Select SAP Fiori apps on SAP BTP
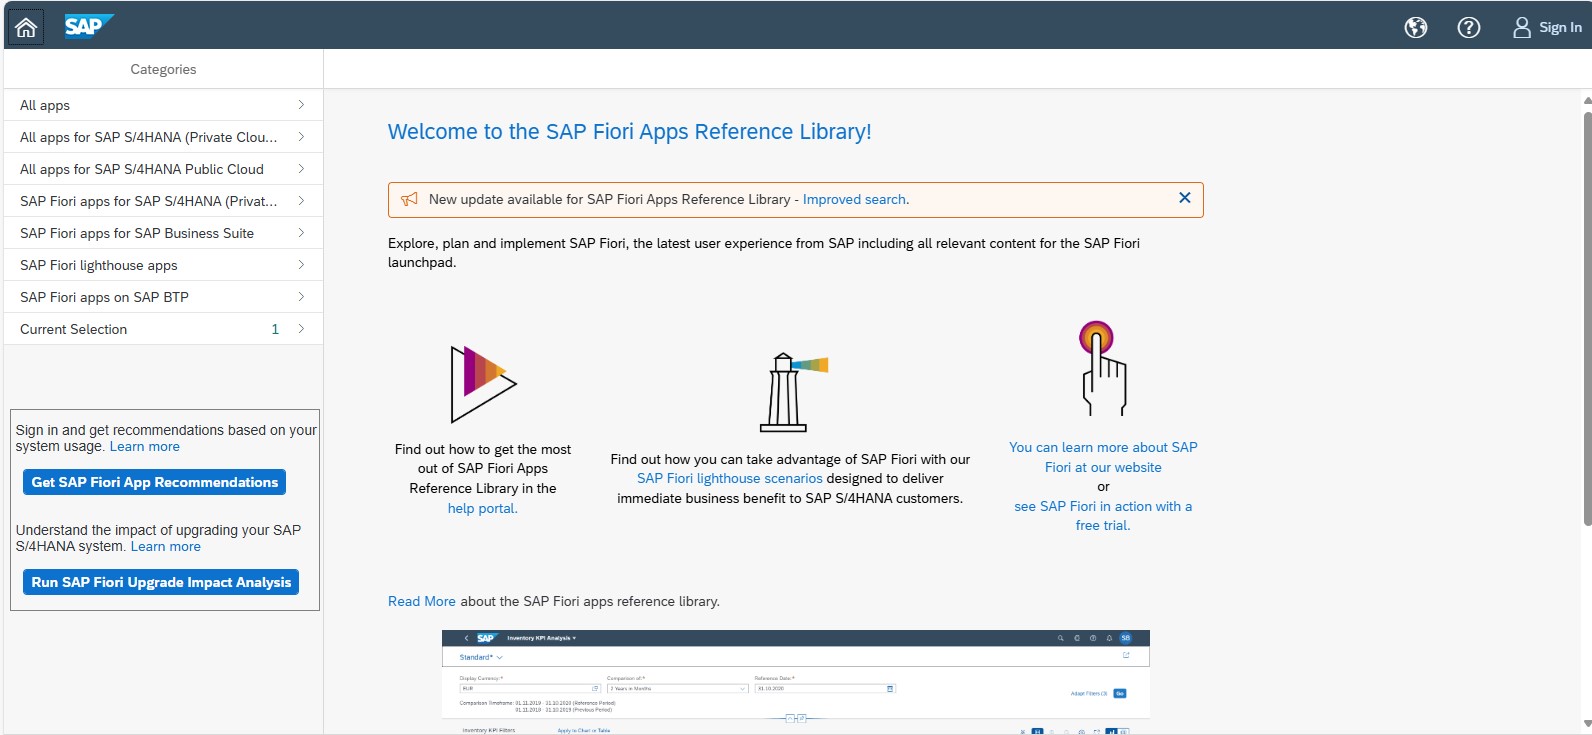This screenshot has width=1592, height=735. (104, 297)
